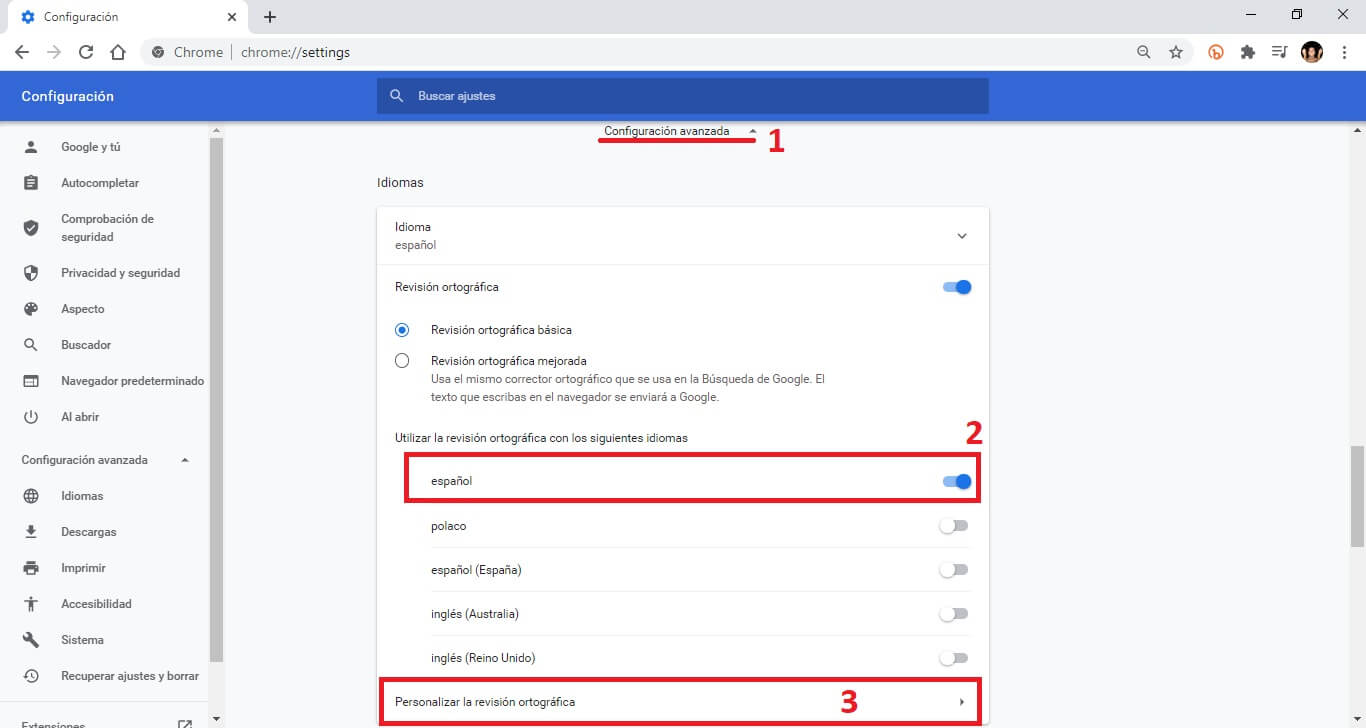Click the Descargas download icon
1366x728 pixels.
31,532
